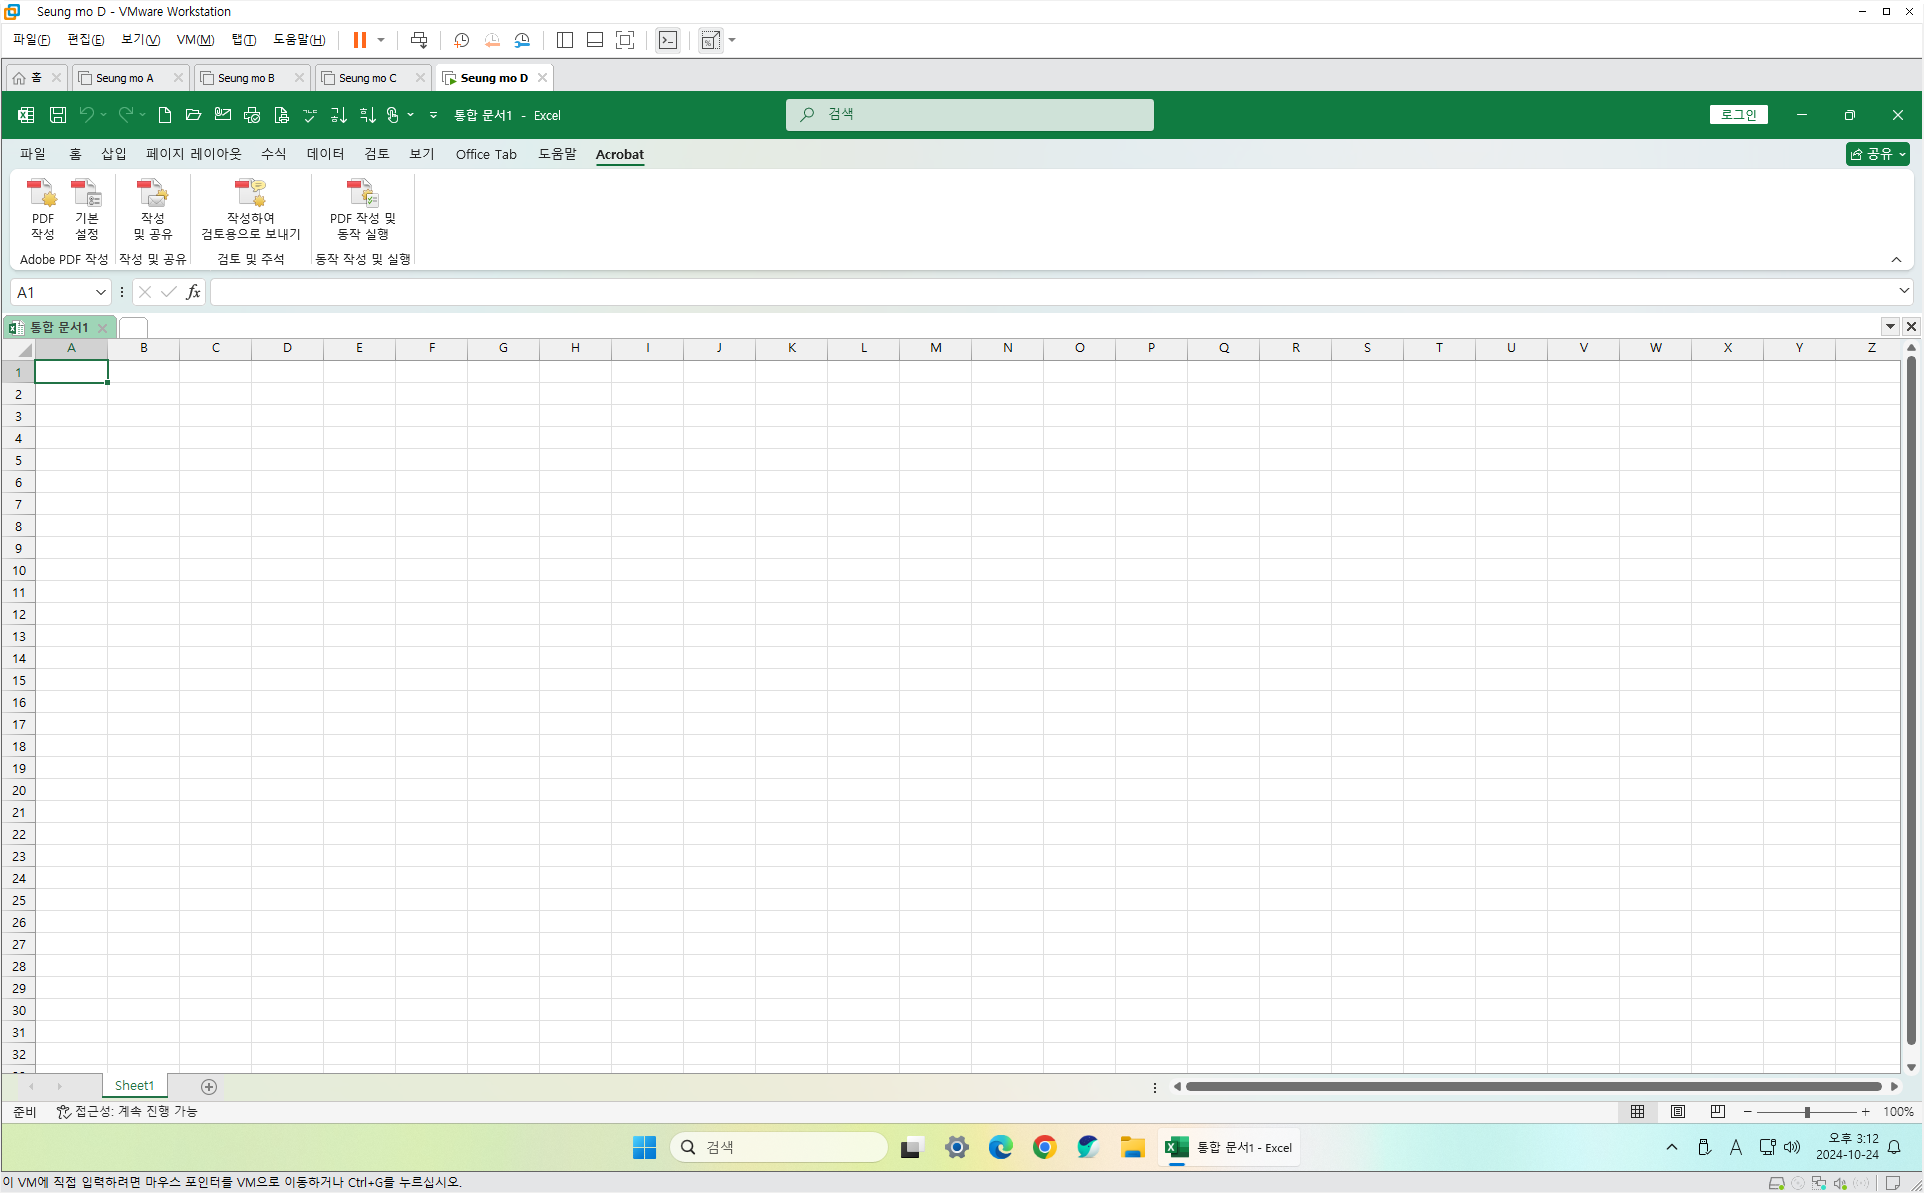Click the 공유 share button
Image resolution: width=1924 pixels, height=1193 pixels.
click(1876, 154)
